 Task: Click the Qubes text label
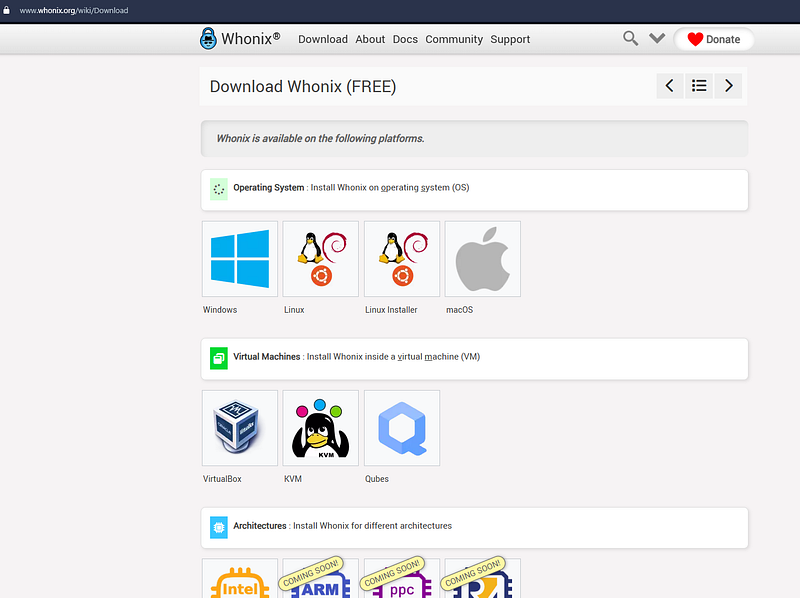(377, 479)
